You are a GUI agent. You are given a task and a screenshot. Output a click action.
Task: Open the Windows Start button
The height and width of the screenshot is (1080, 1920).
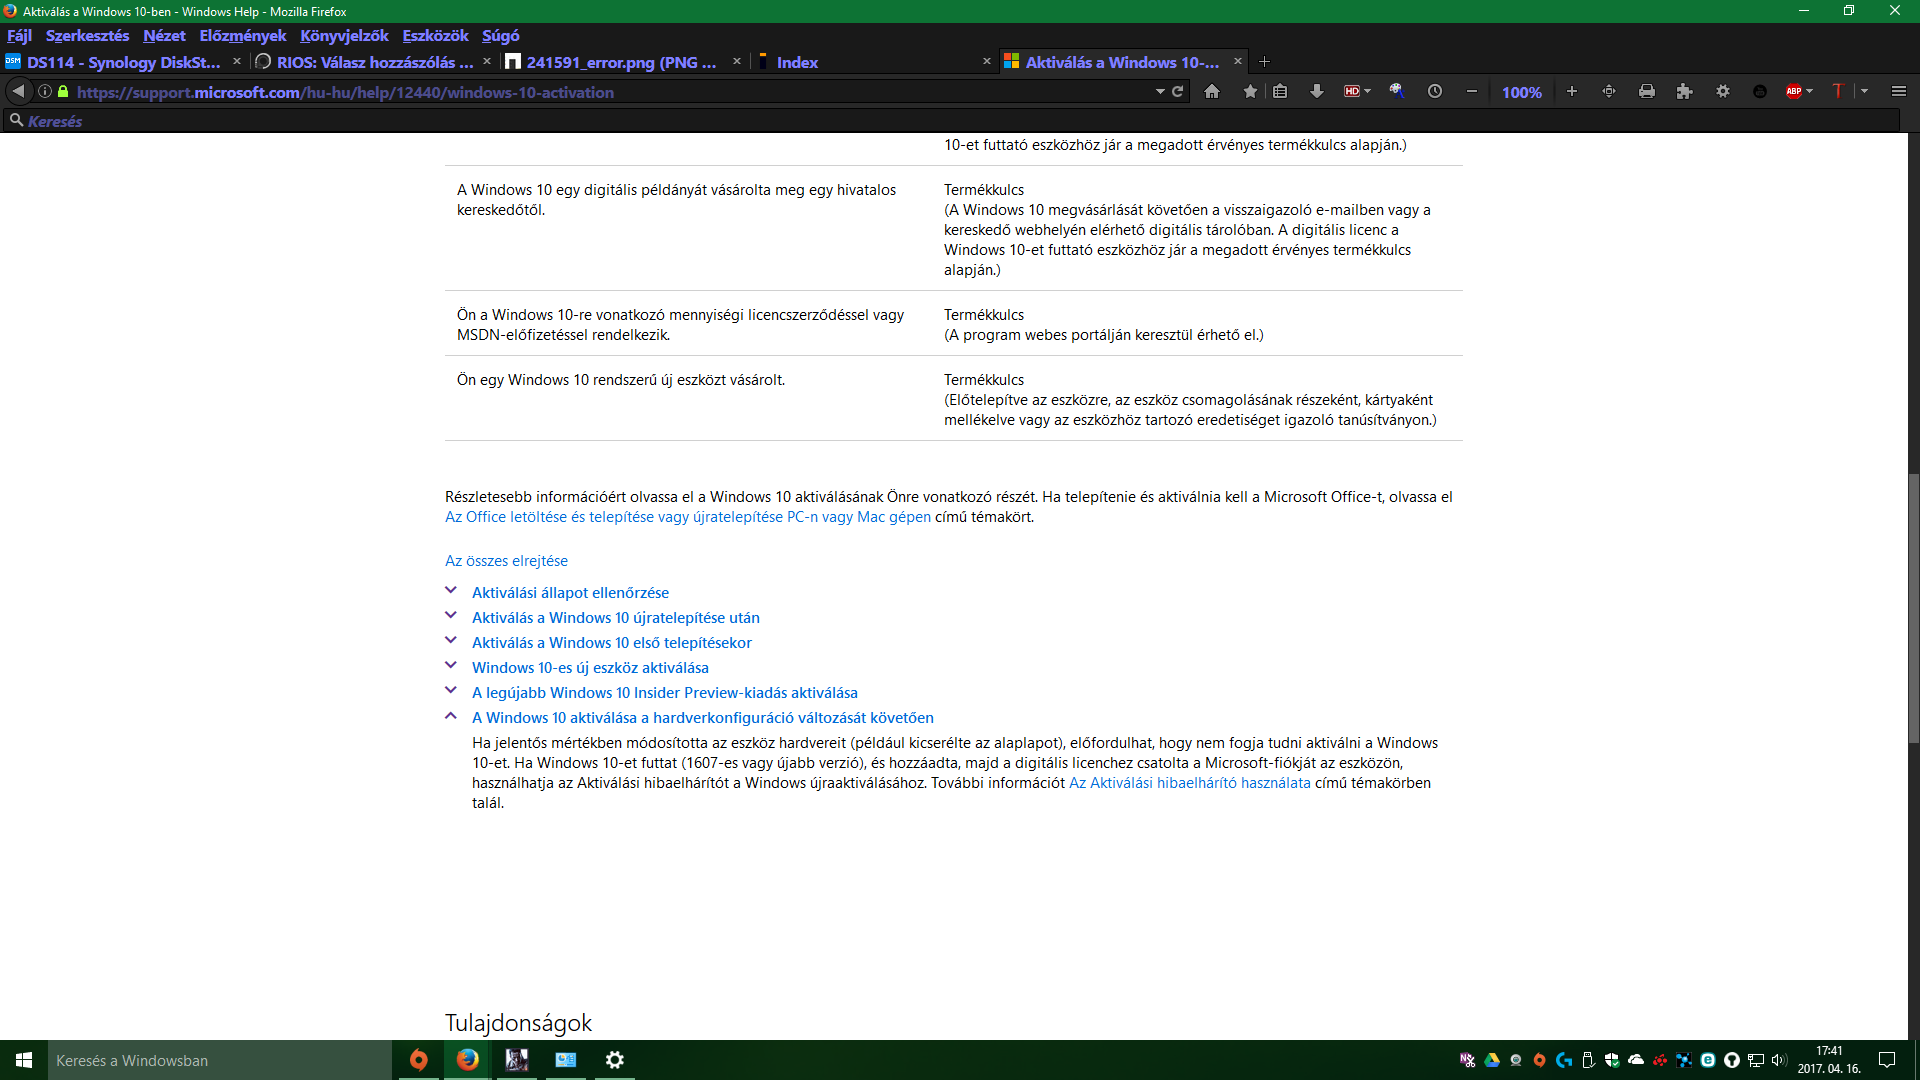click(x=24, y=1060)
